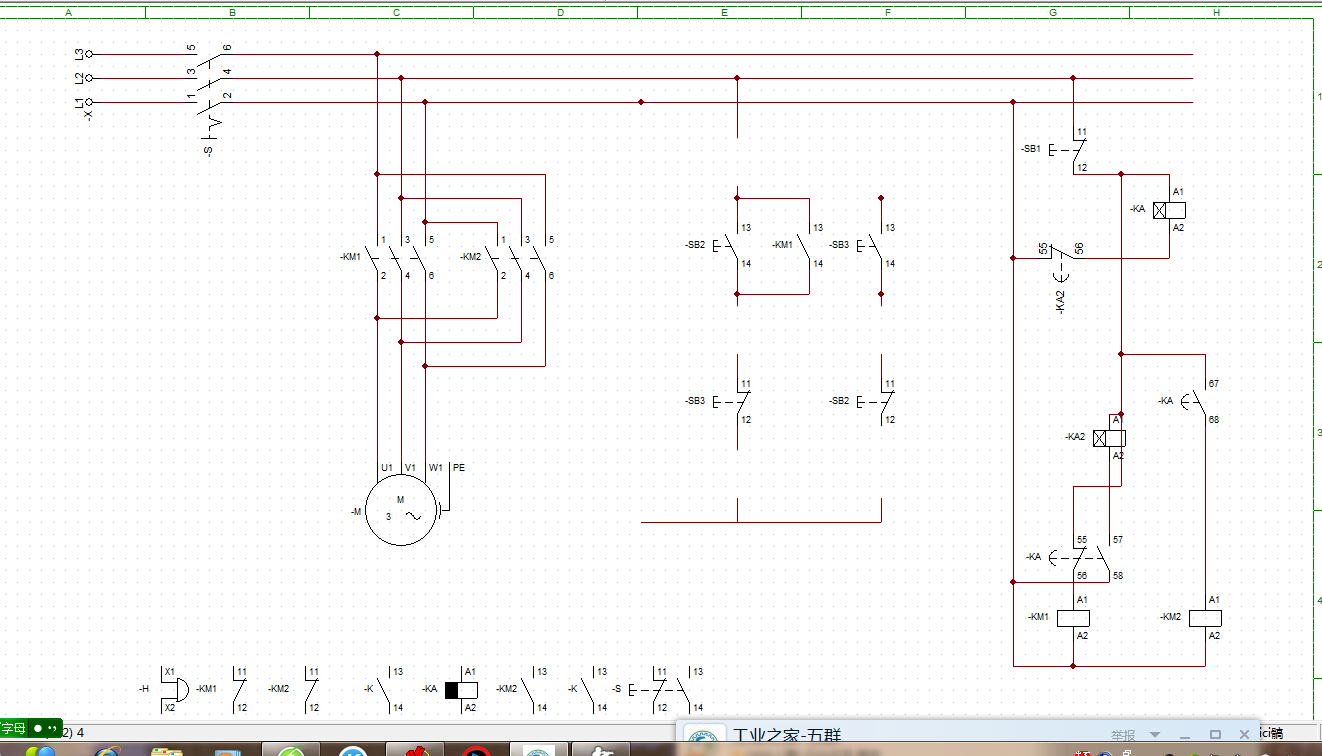Select the -KA relay coil with crossed box
This screenshot has width=1322, height=756.
[x=1169, y=210]
